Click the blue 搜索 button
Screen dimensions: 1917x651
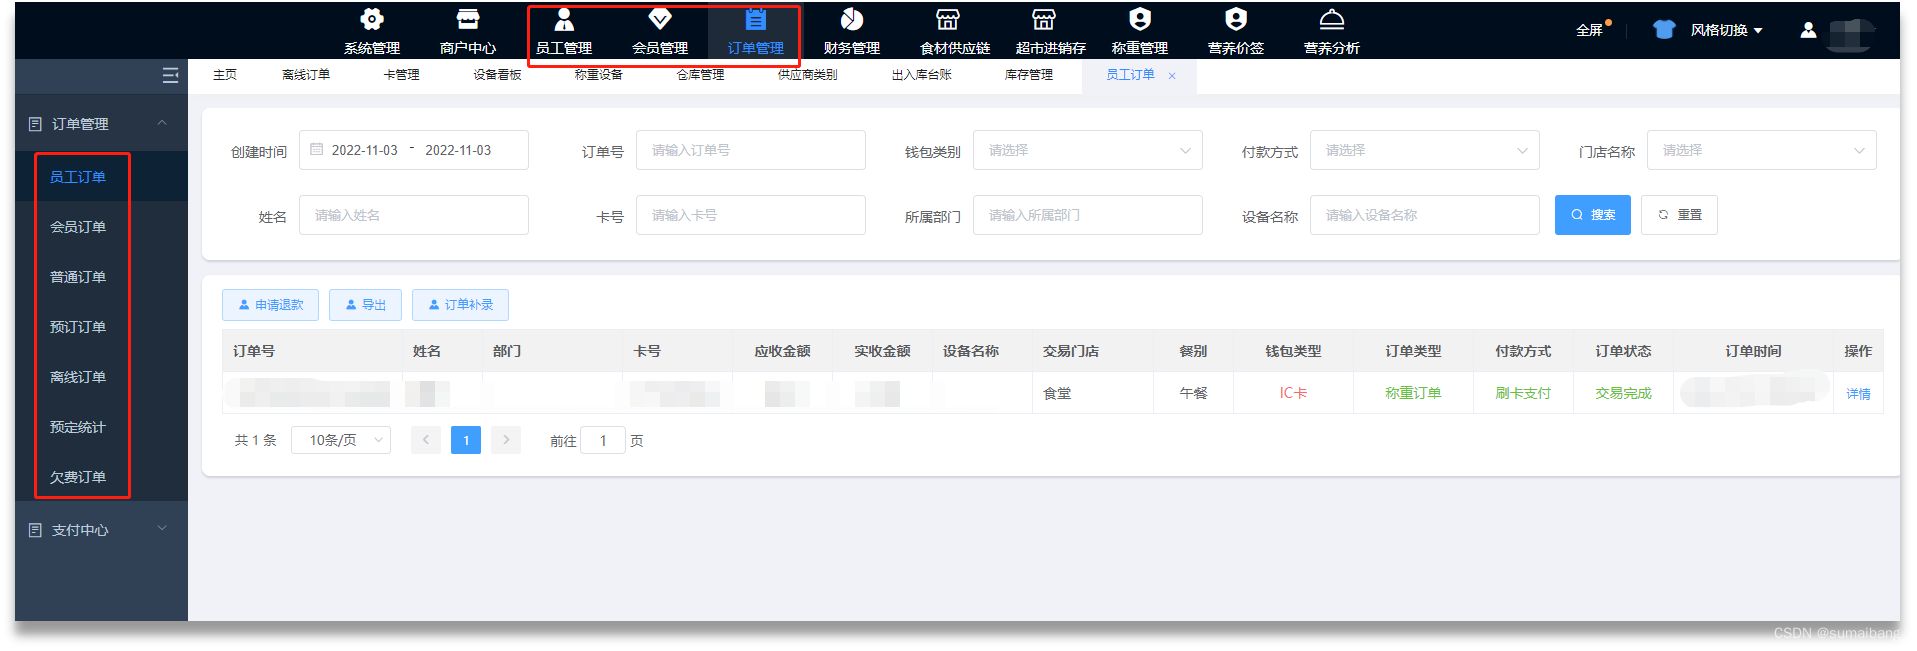click(x=1593, y=215)
